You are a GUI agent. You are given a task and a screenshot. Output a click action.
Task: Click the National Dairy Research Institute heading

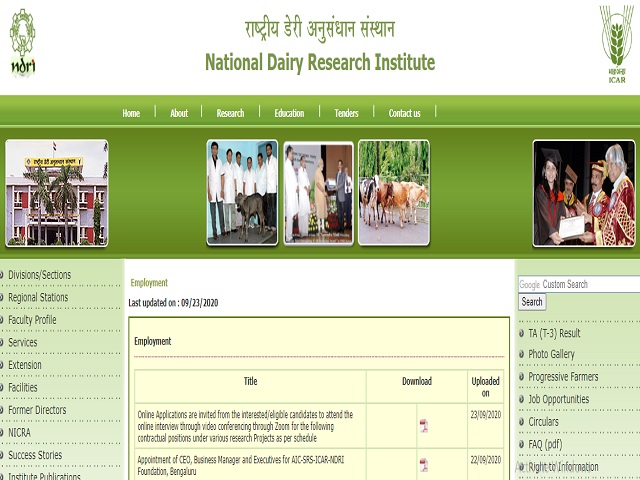(320, 62)
